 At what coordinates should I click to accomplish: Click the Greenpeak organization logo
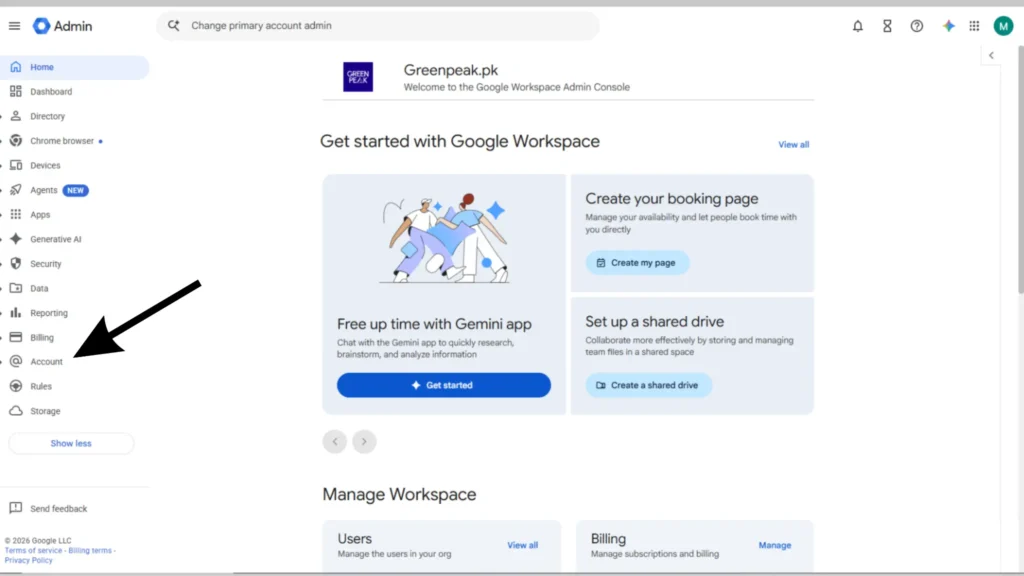(x=358, y=76)
